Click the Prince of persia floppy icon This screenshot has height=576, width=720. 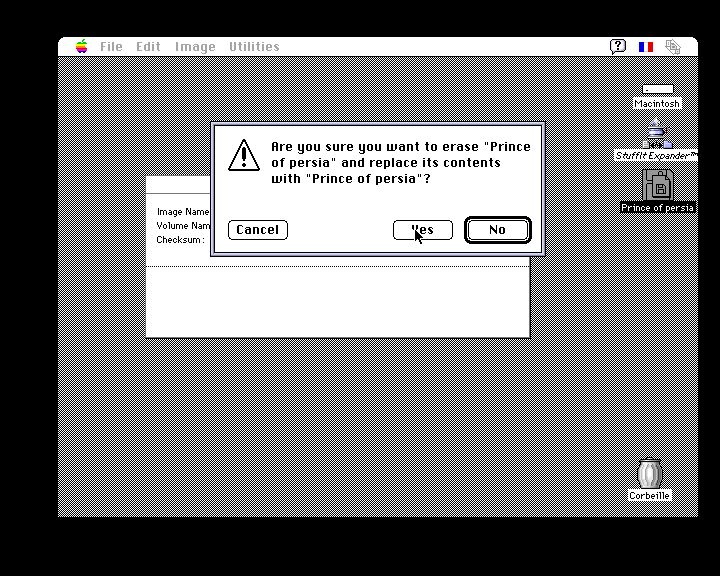tap(657, 184)
